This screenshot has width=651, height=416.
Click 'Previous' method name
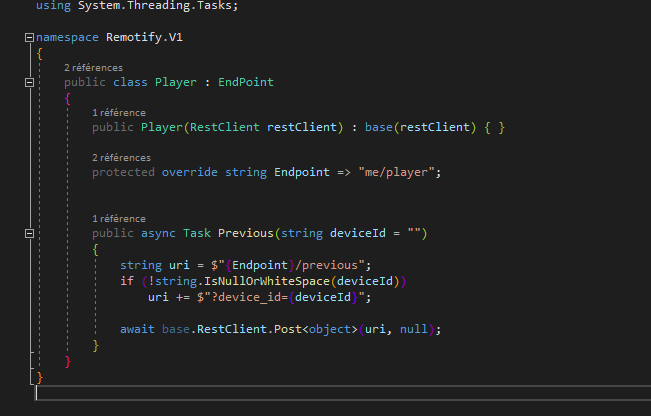point(246,233)
